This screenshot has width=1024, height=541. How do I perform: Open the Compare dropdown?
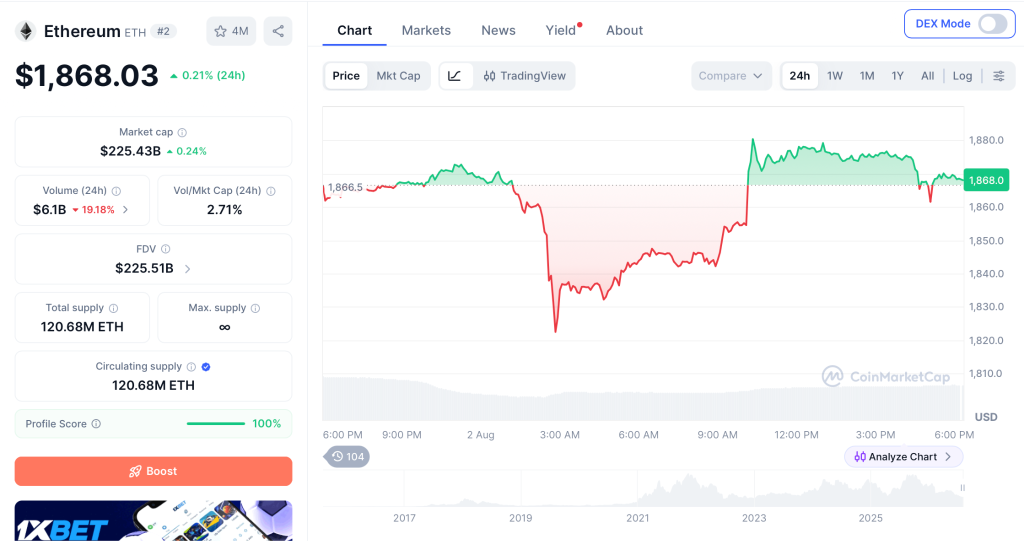coord(731,76)
